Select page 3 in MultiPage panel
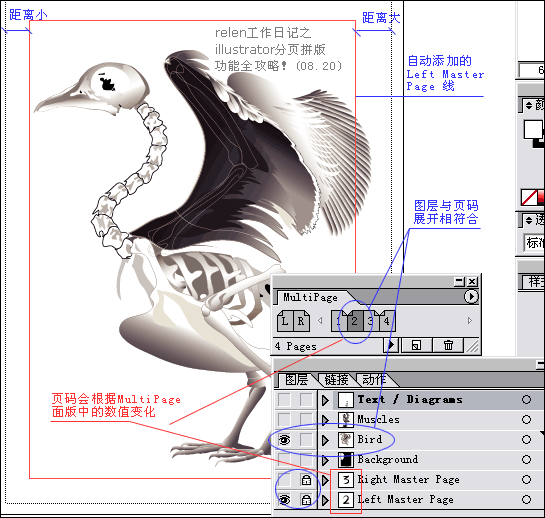 [371, 321]
